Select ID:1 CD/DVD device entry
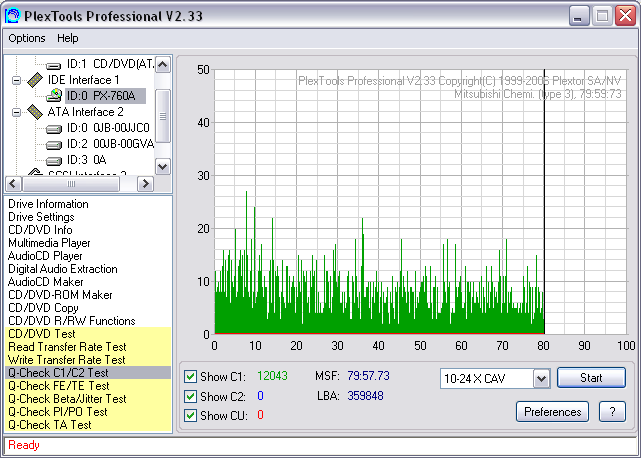The image size is (641, 458). point(110,64)
